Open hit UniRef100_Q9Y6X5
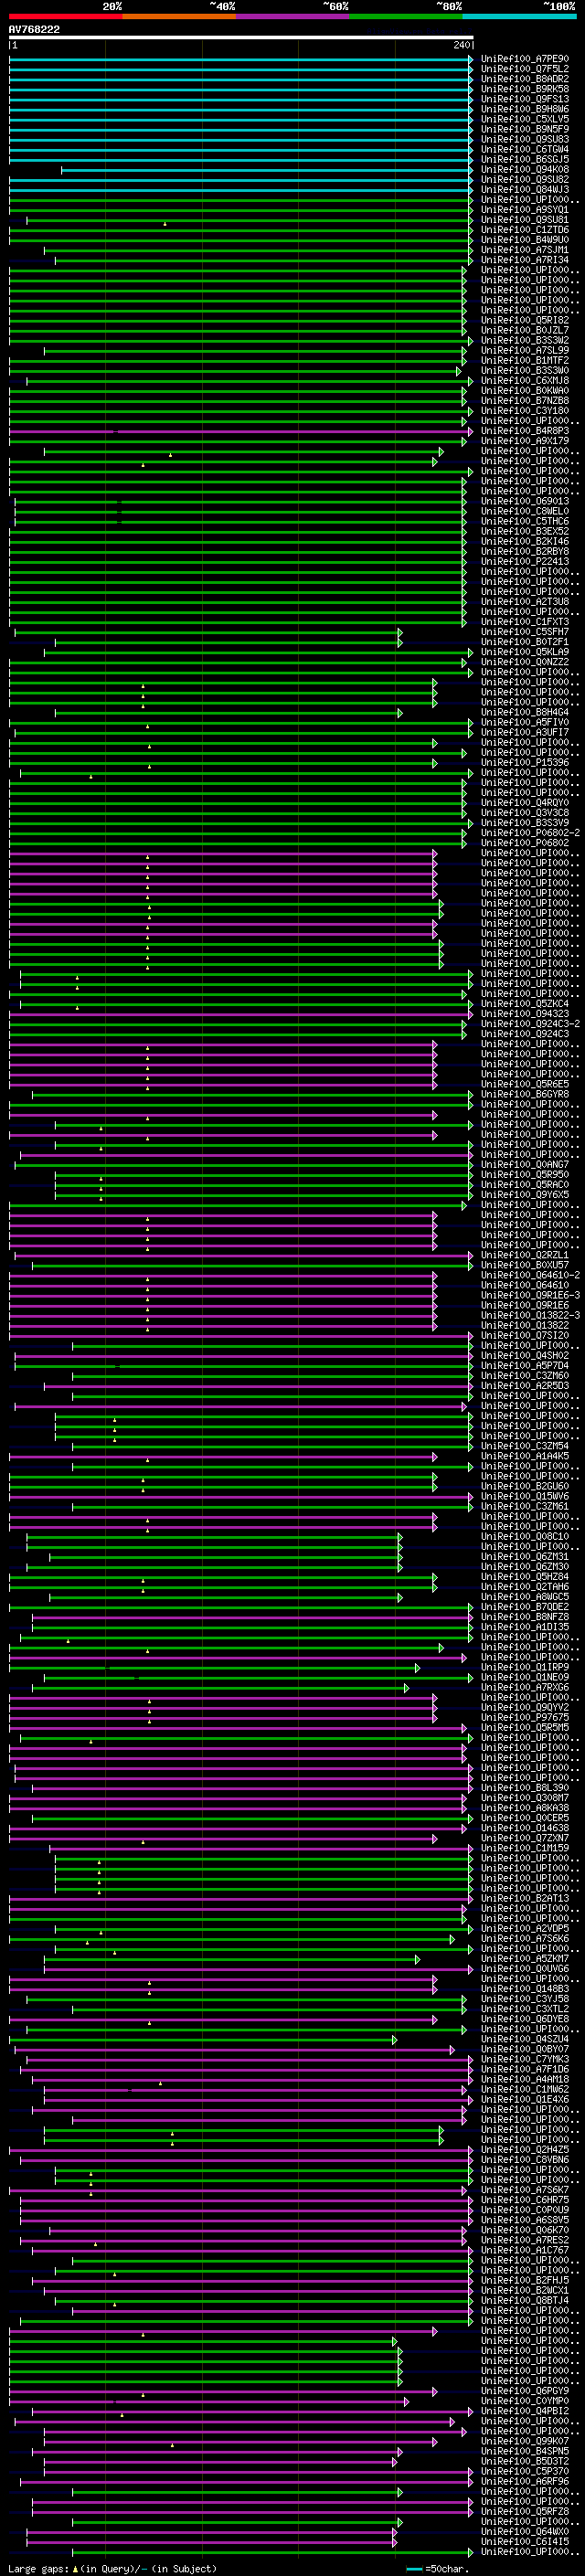Screen dimensions: 585x2576 [x=525, y=1195]
